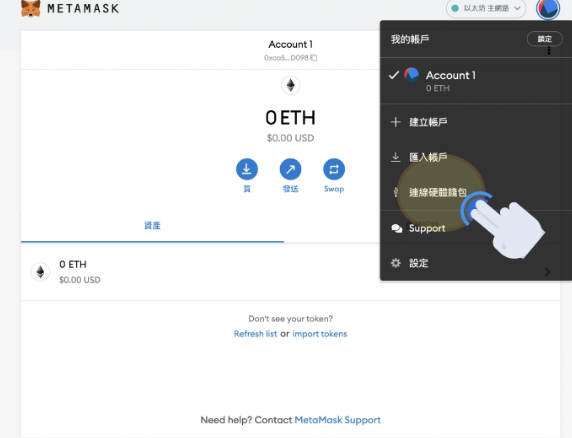The image size is (572, 438).
Task: Open the MetaMask Support link
Action: coord(337,420)
